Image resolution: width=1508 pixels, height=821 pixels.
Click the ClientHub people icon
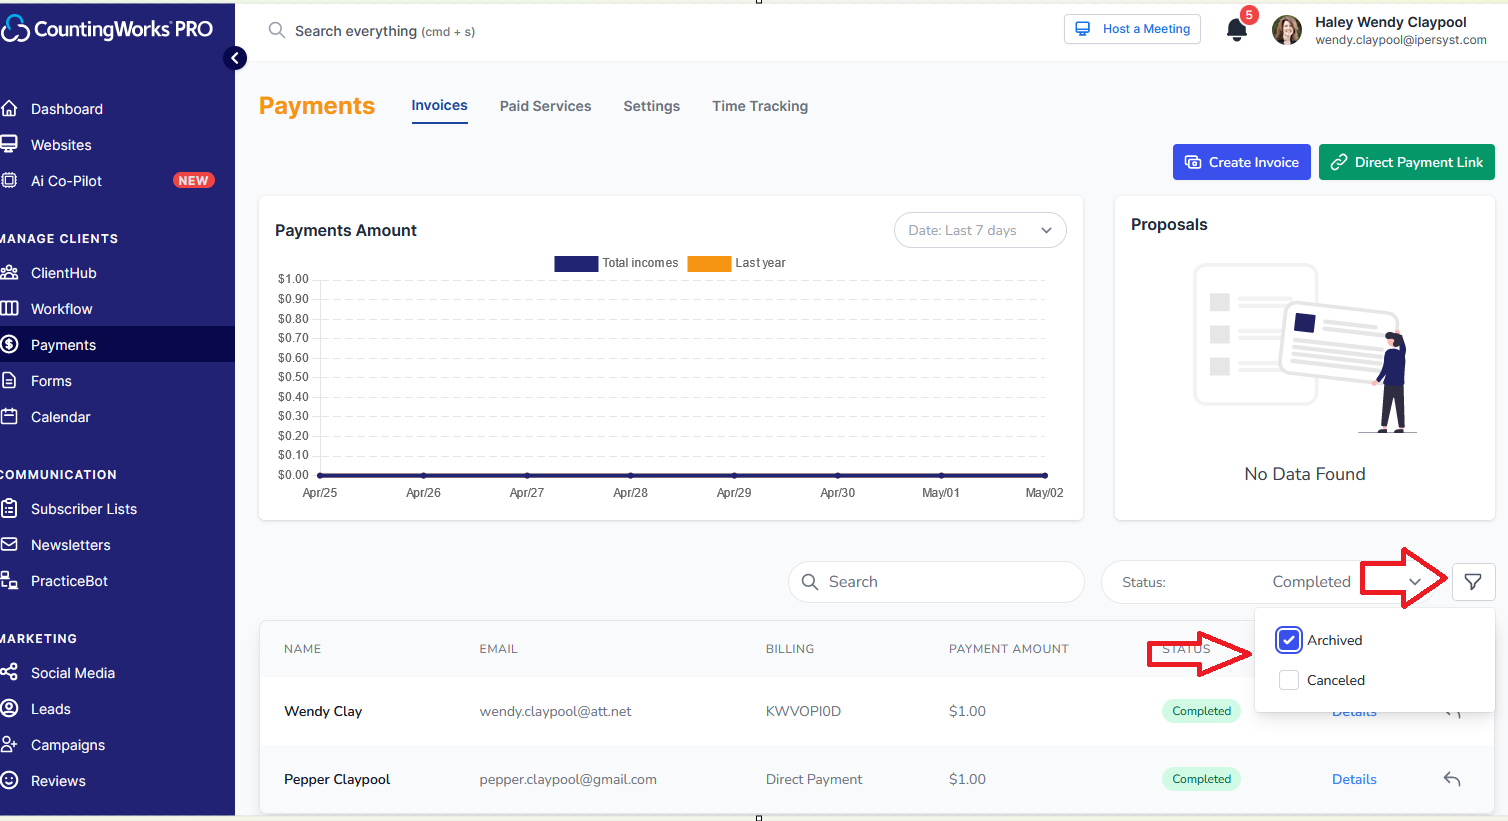point(9,272)
